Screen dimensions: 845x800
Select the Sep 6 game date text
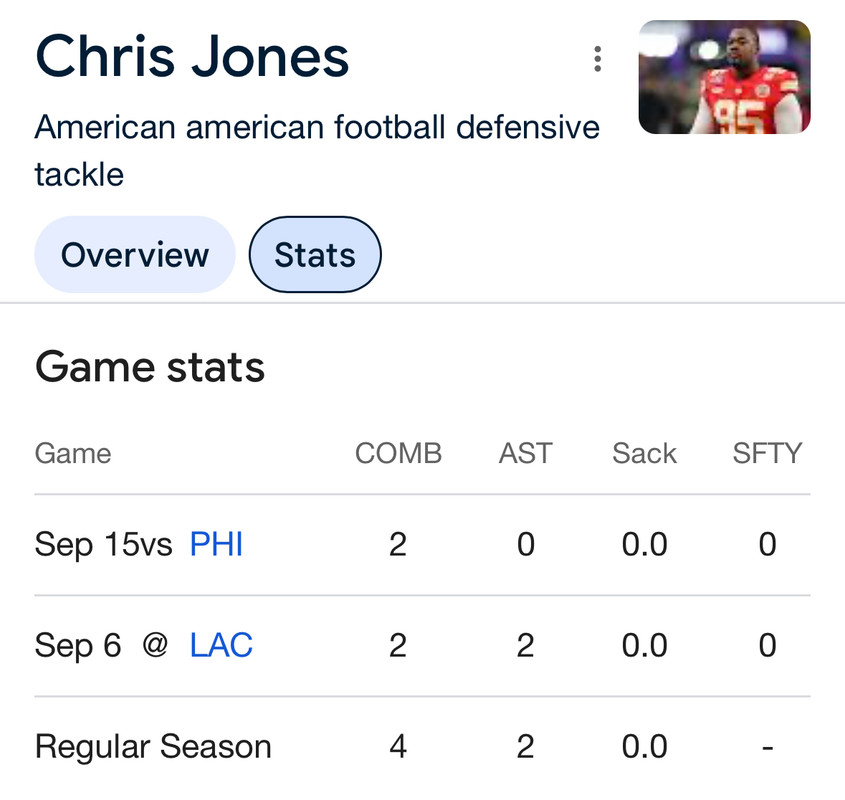pyautogui.click(x=78, y=645)
